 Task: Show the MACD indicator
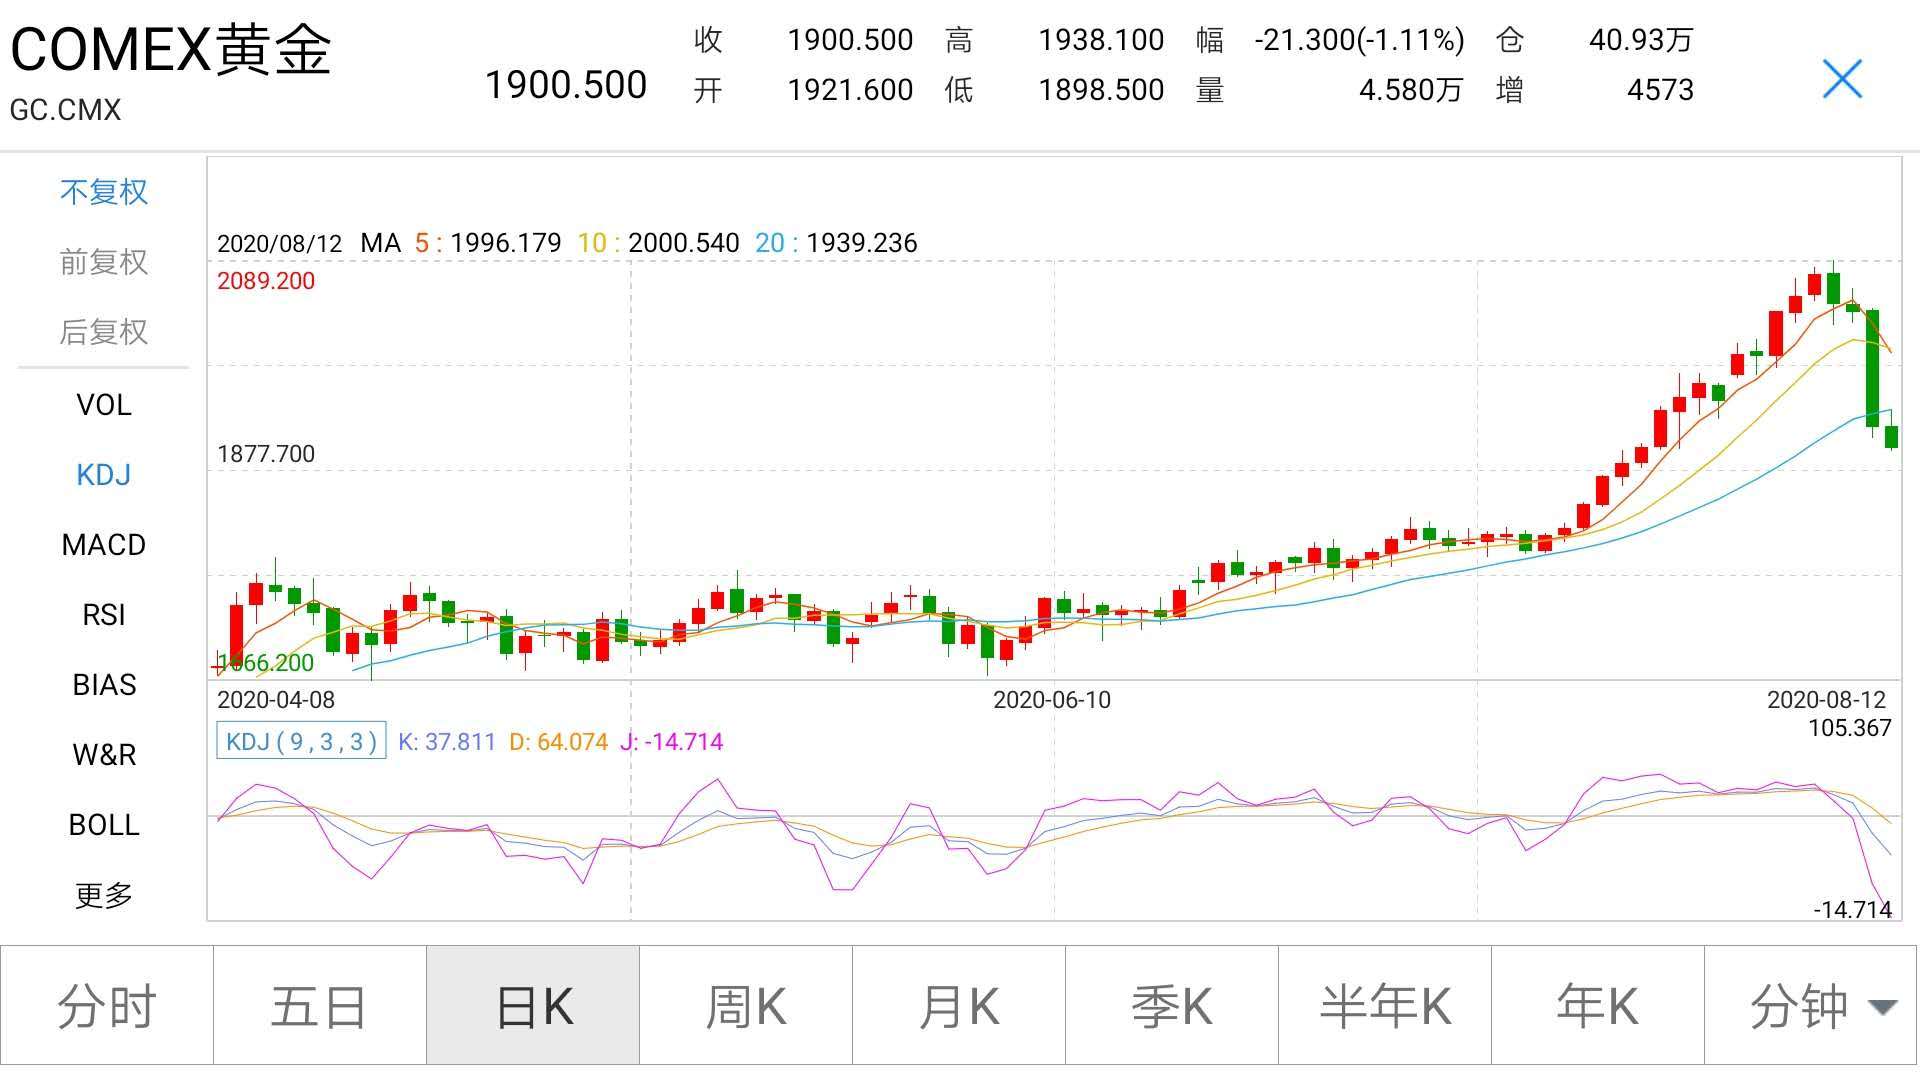[104, 545]
